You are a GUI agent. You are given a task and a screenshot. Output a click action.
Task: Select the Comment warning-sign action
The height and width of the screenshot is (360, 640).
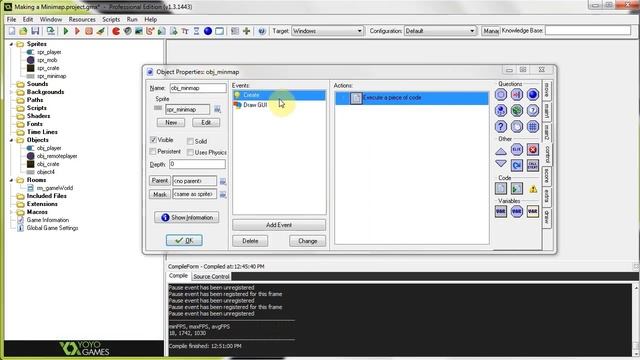click(533, 189)
